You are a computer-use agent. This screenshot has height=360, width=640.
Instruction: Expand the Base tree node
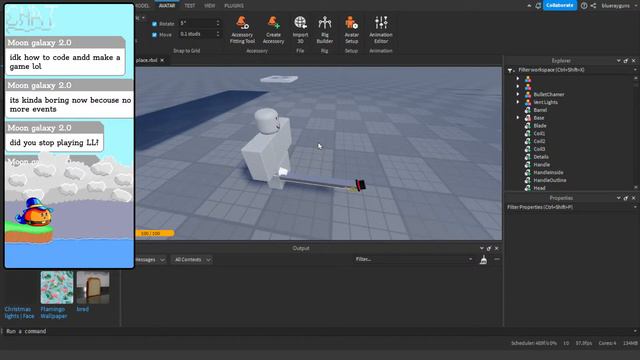point(518,118)
